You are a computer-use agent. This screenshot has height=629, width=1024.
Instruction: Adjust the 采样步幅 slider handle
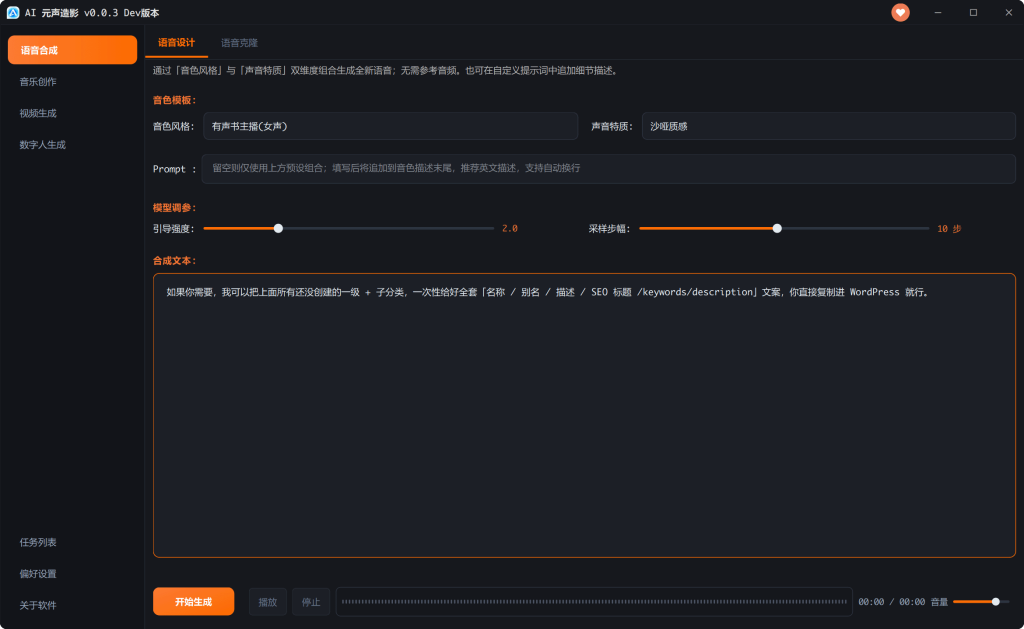click(777, 229)
